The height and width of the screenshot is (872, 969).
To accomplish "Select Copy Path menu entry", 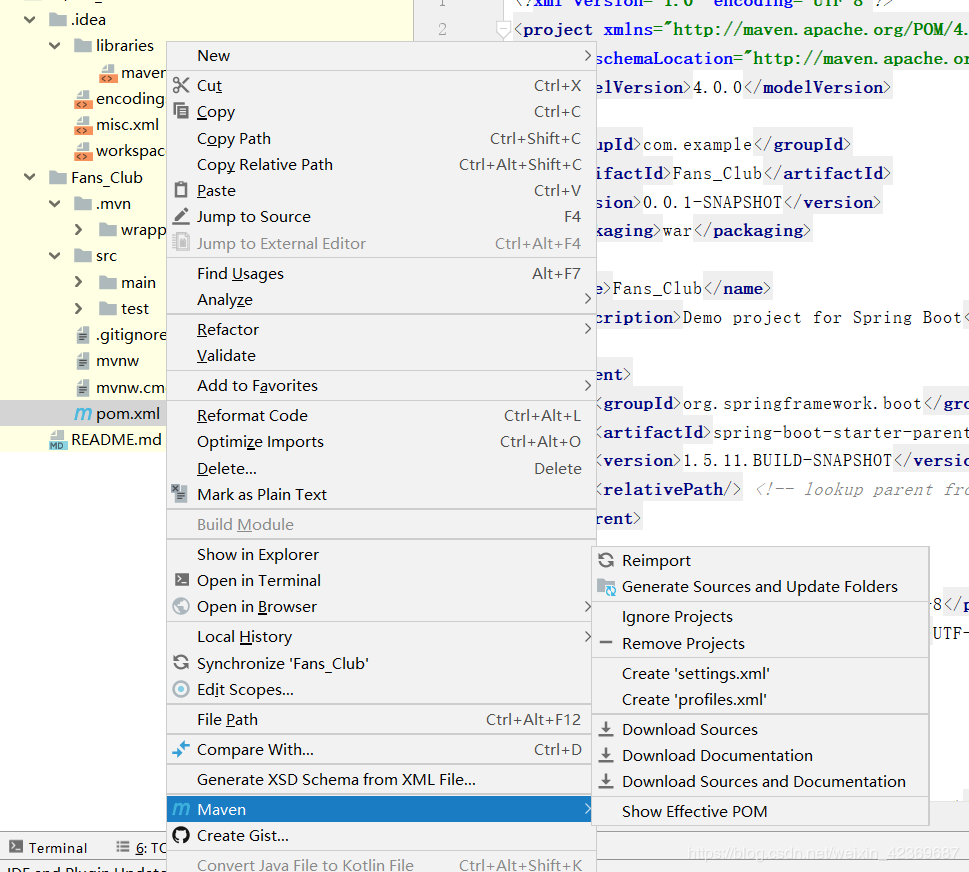I will tap(381, 138).
